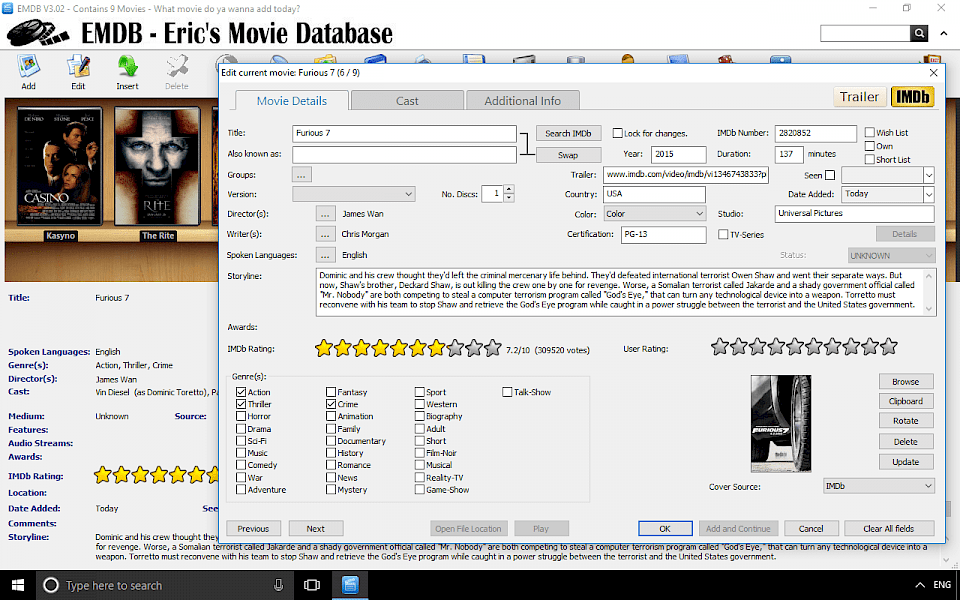
Task: Tick the Wish List checkbox
Action: coord(869,132)
